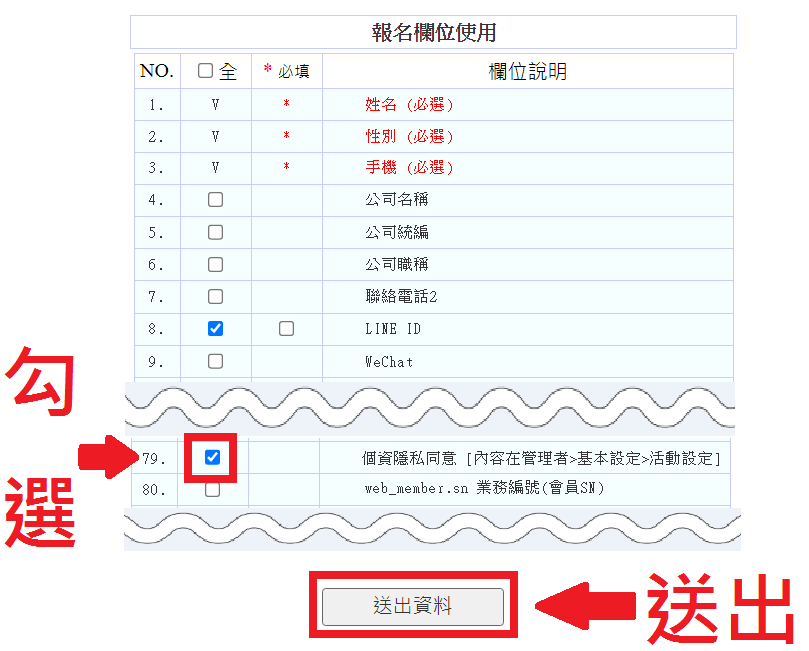
Task: Enable the 公司名稱 field checkbox
Action: (x=215, y=200)
